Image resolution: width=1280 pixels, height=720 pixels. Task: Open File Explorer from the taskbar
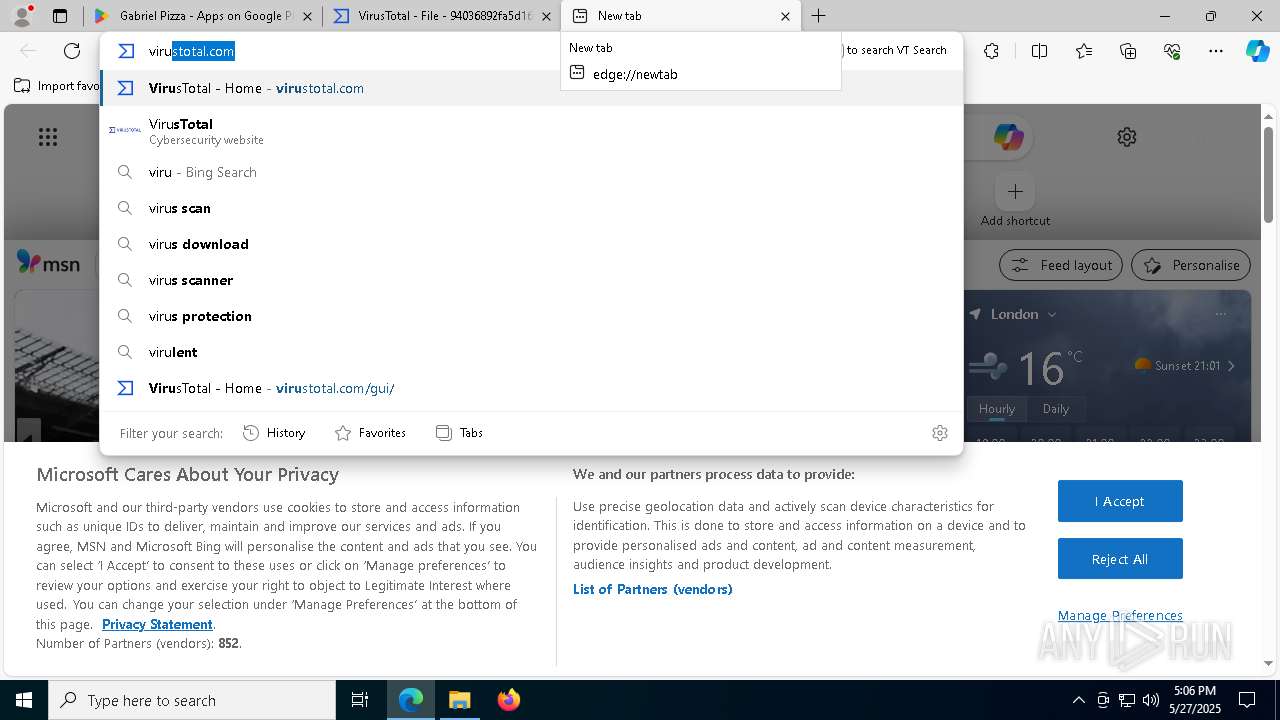[459, 700]
